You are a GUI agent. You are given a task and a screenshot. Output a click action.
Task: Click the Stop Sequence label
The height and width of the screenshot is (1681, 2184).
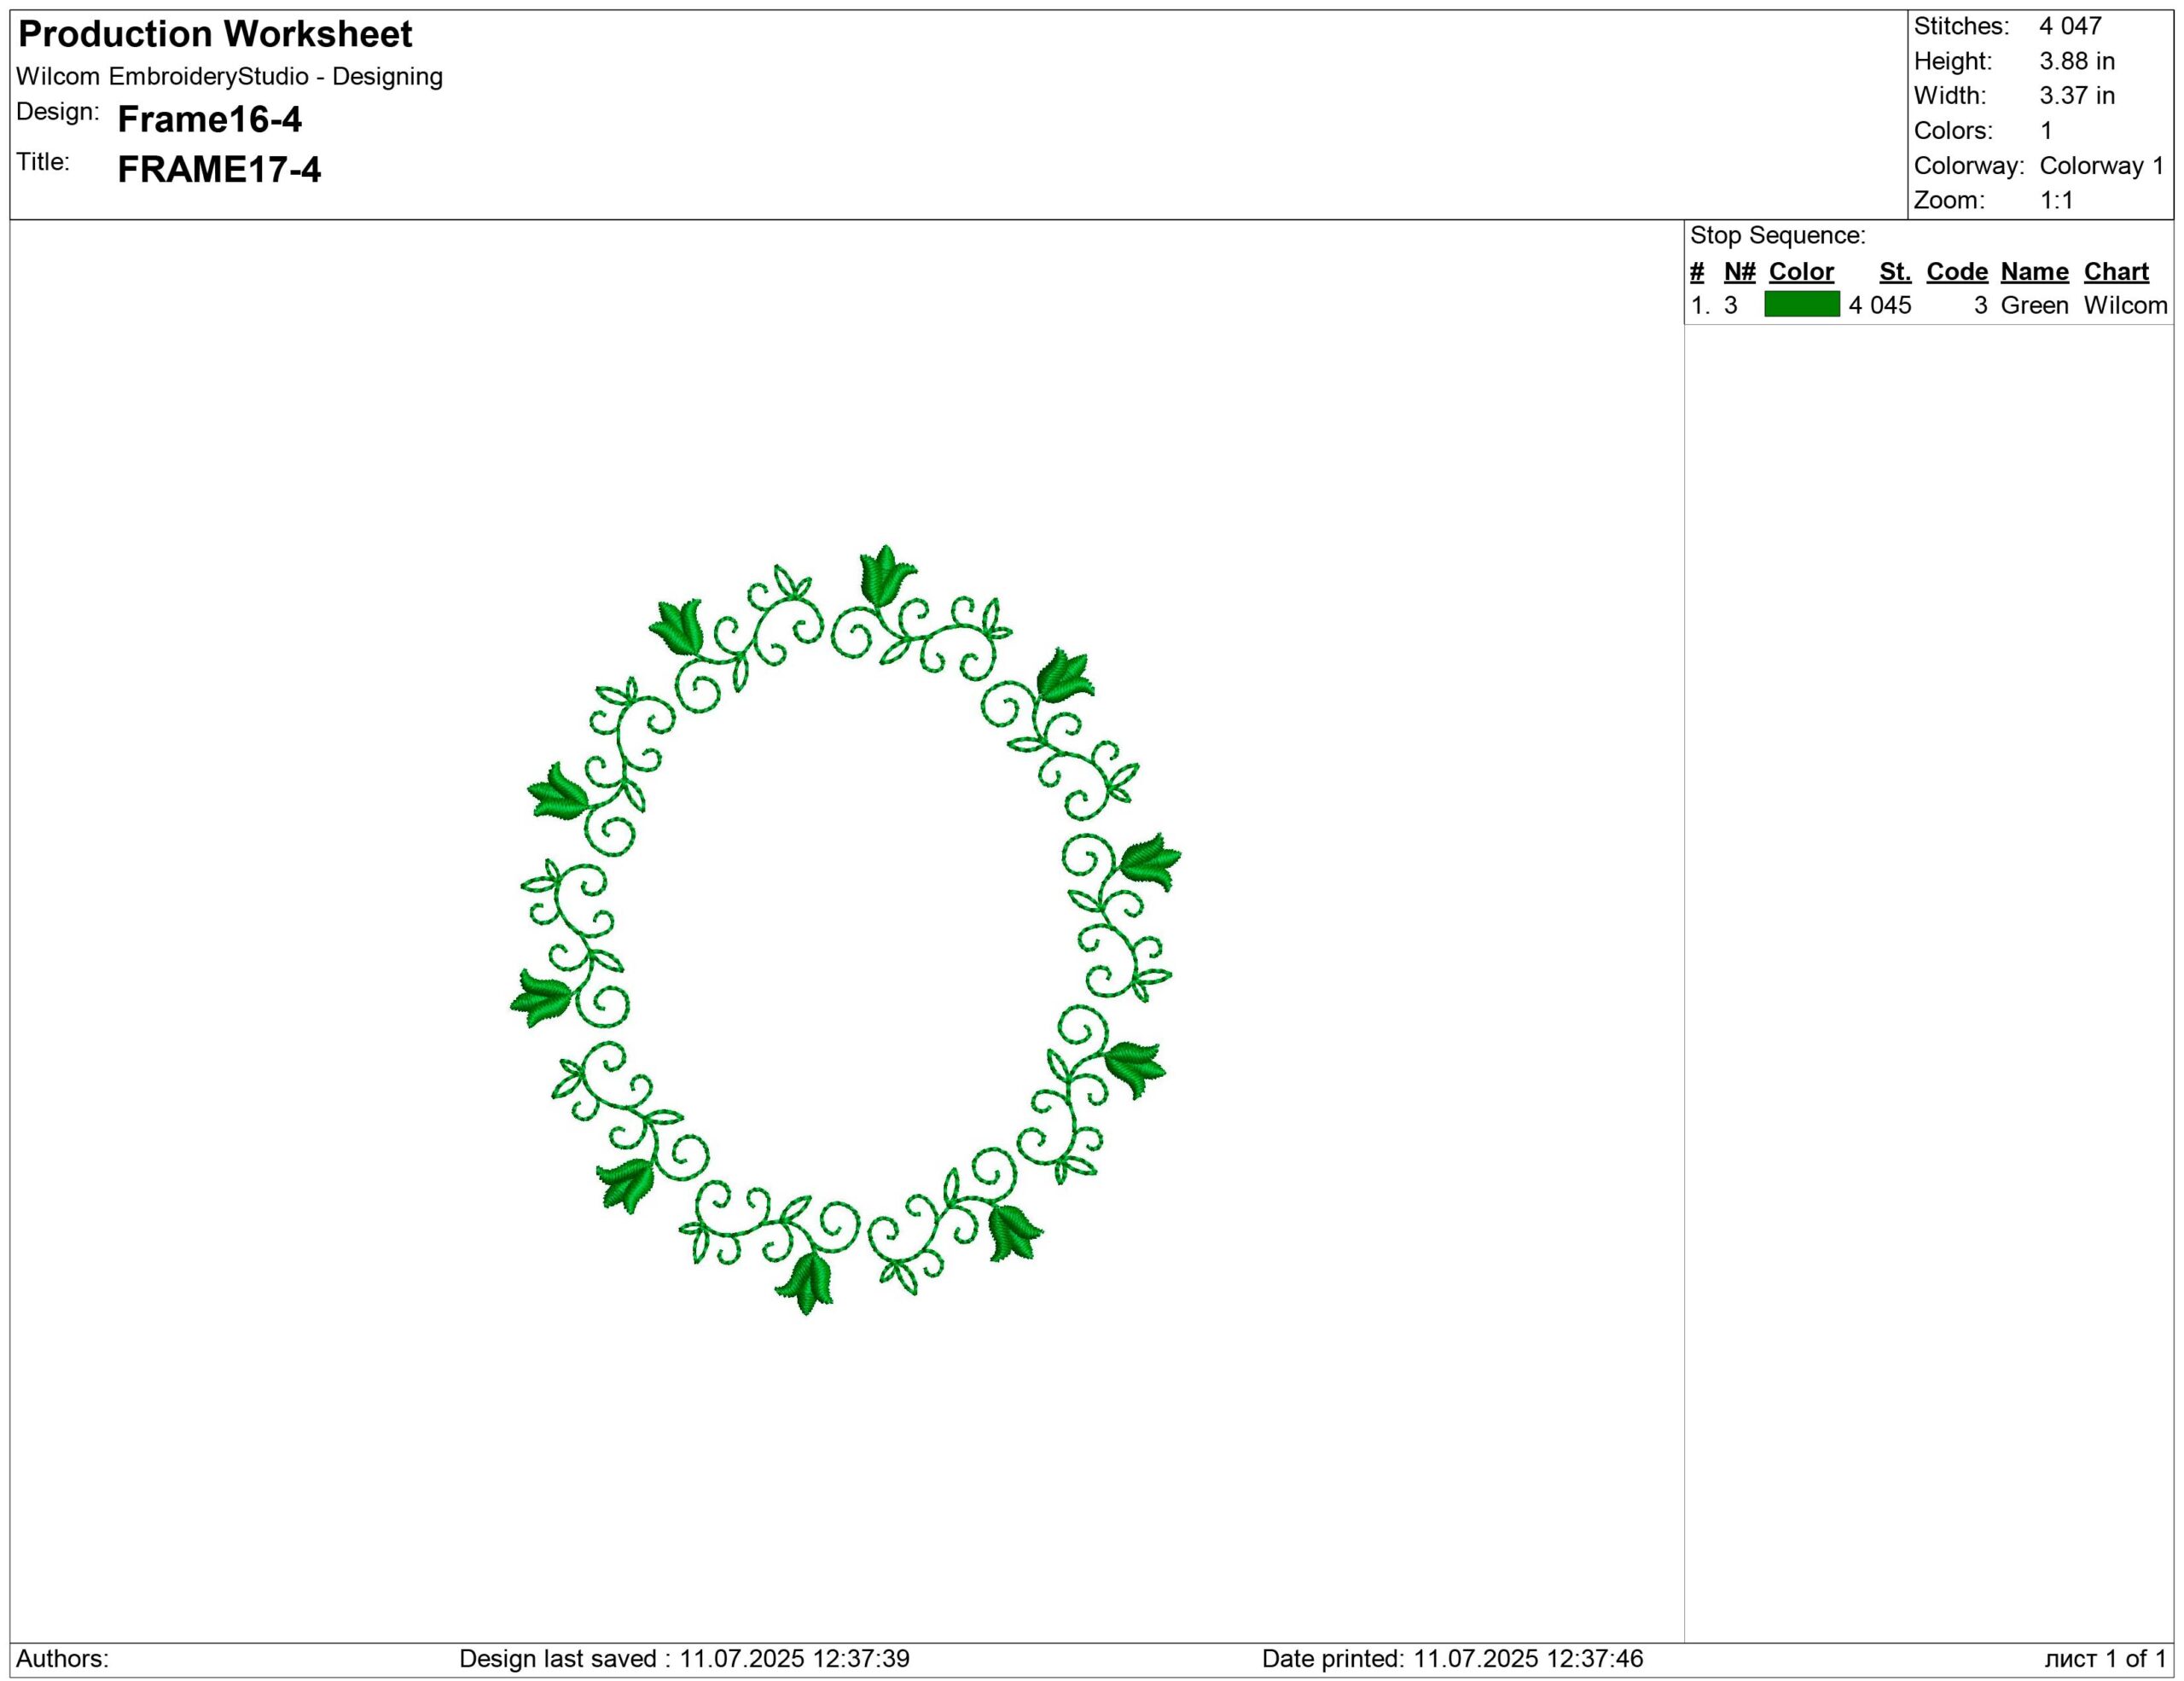click(x=1777, y=236)
